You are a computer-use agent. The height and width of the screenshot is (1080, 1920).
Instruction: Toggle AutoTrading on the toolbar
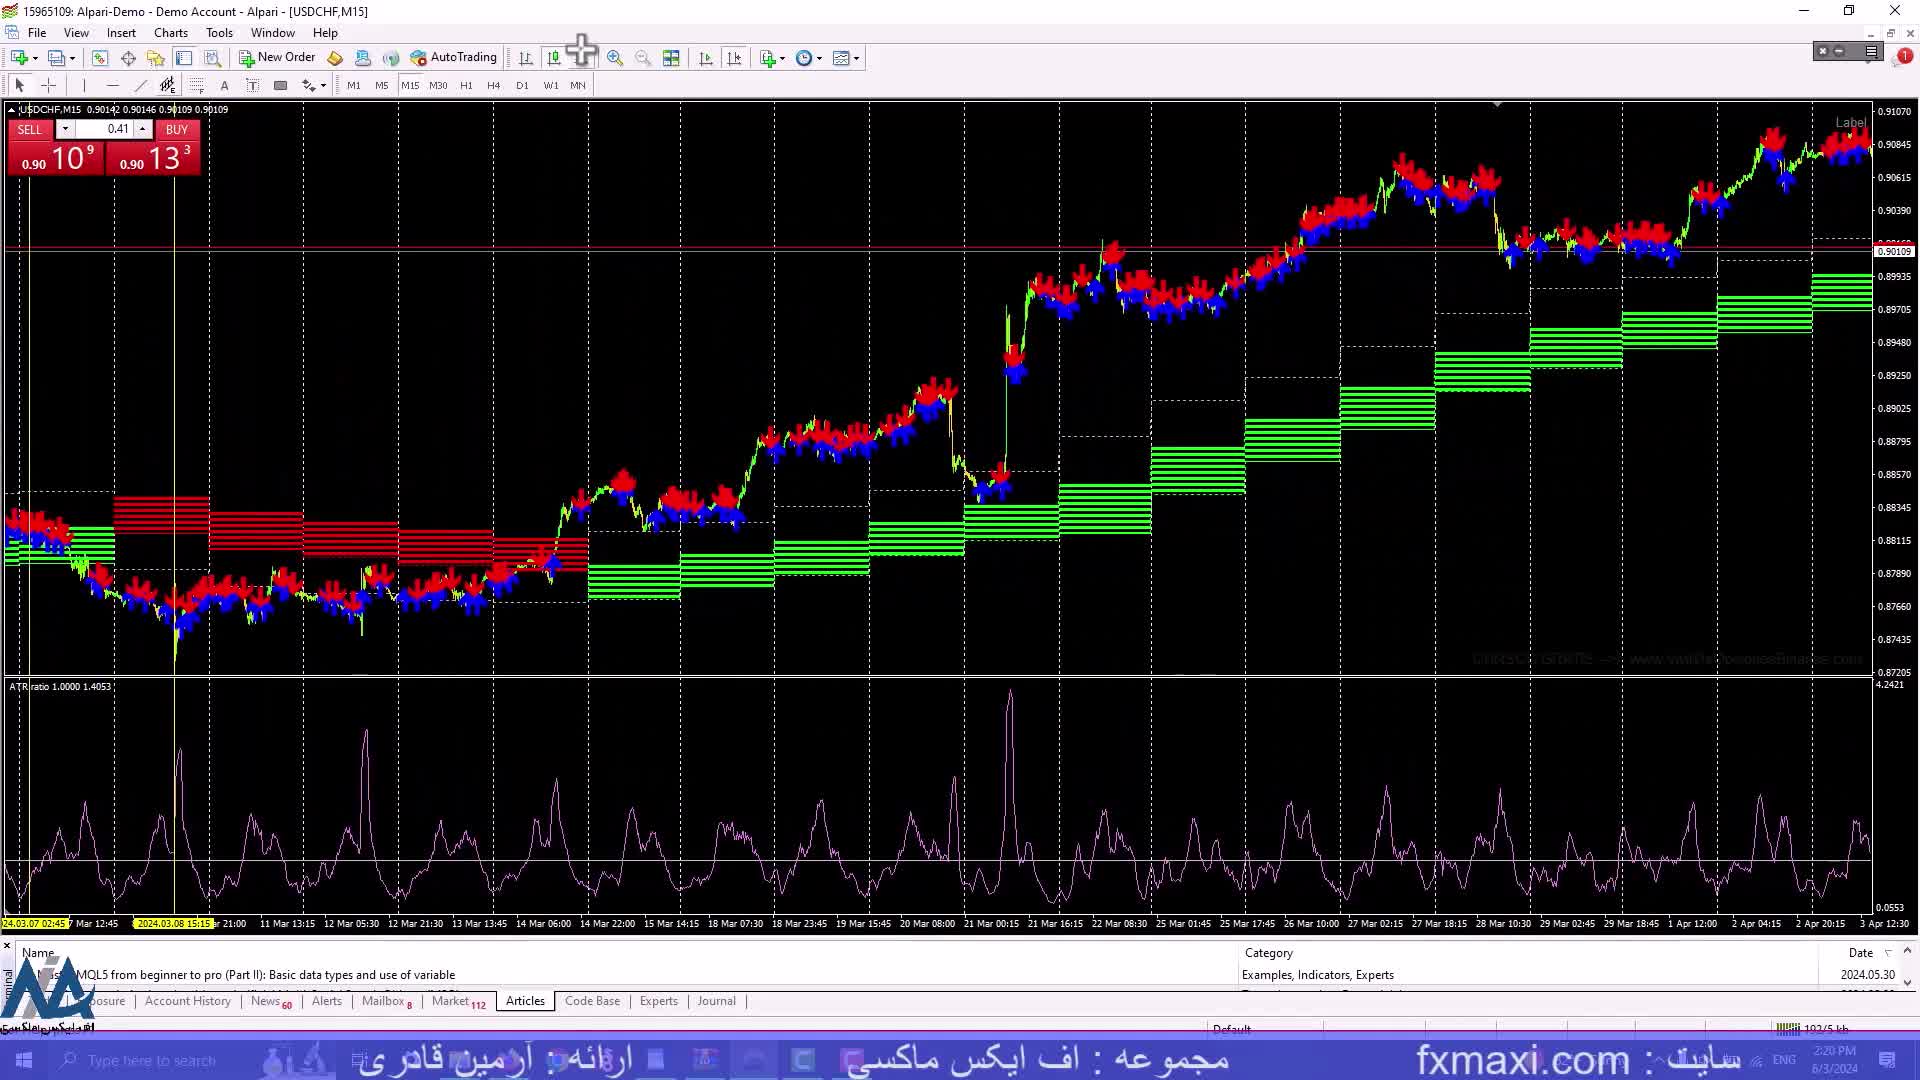coord(453,57)
